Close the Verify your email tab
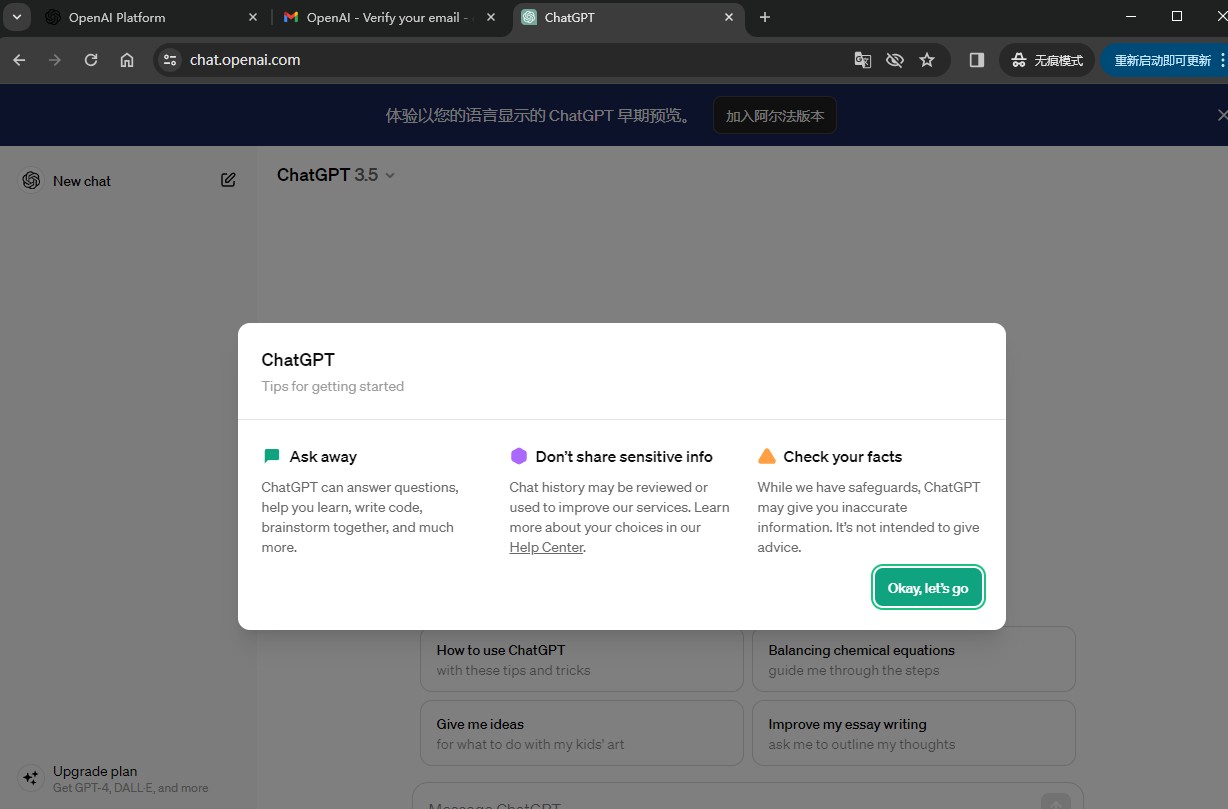 [490, 17]
